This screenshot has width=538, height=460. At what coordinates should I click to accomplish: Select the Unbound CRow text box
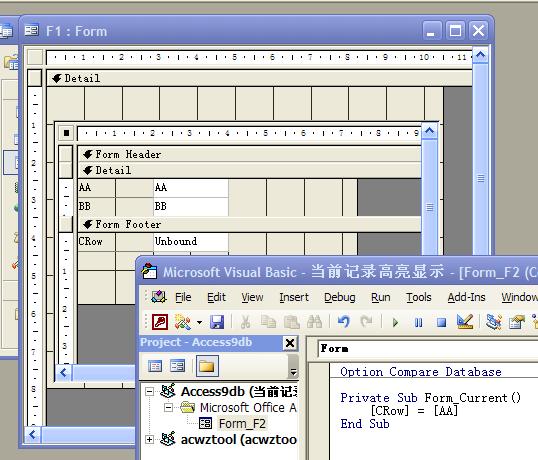191,241
